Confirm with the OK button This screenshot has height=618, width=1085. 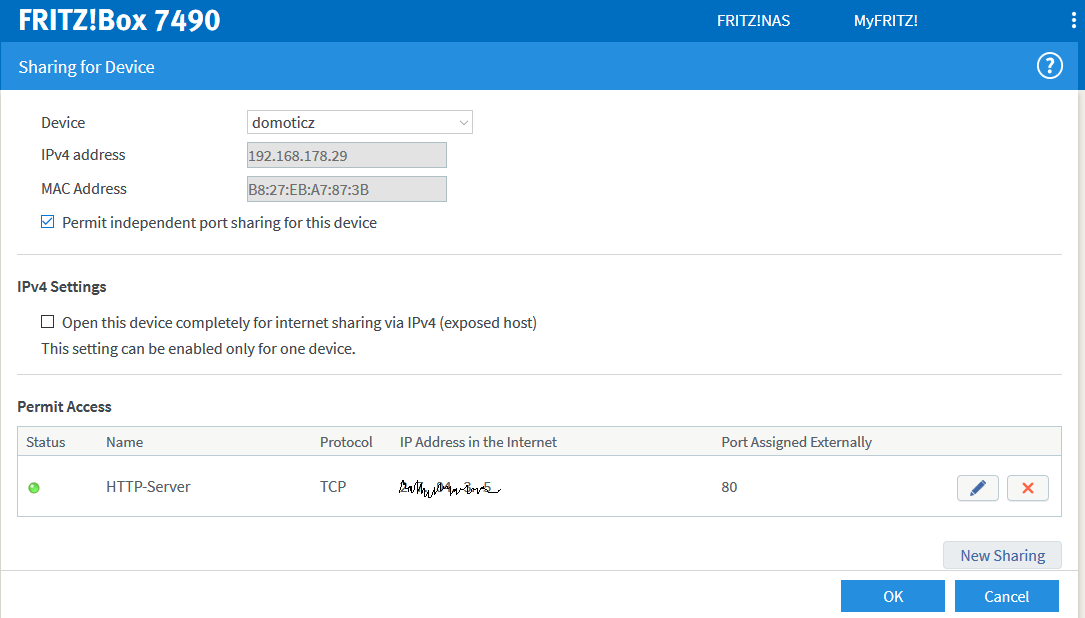coord(893,596)
